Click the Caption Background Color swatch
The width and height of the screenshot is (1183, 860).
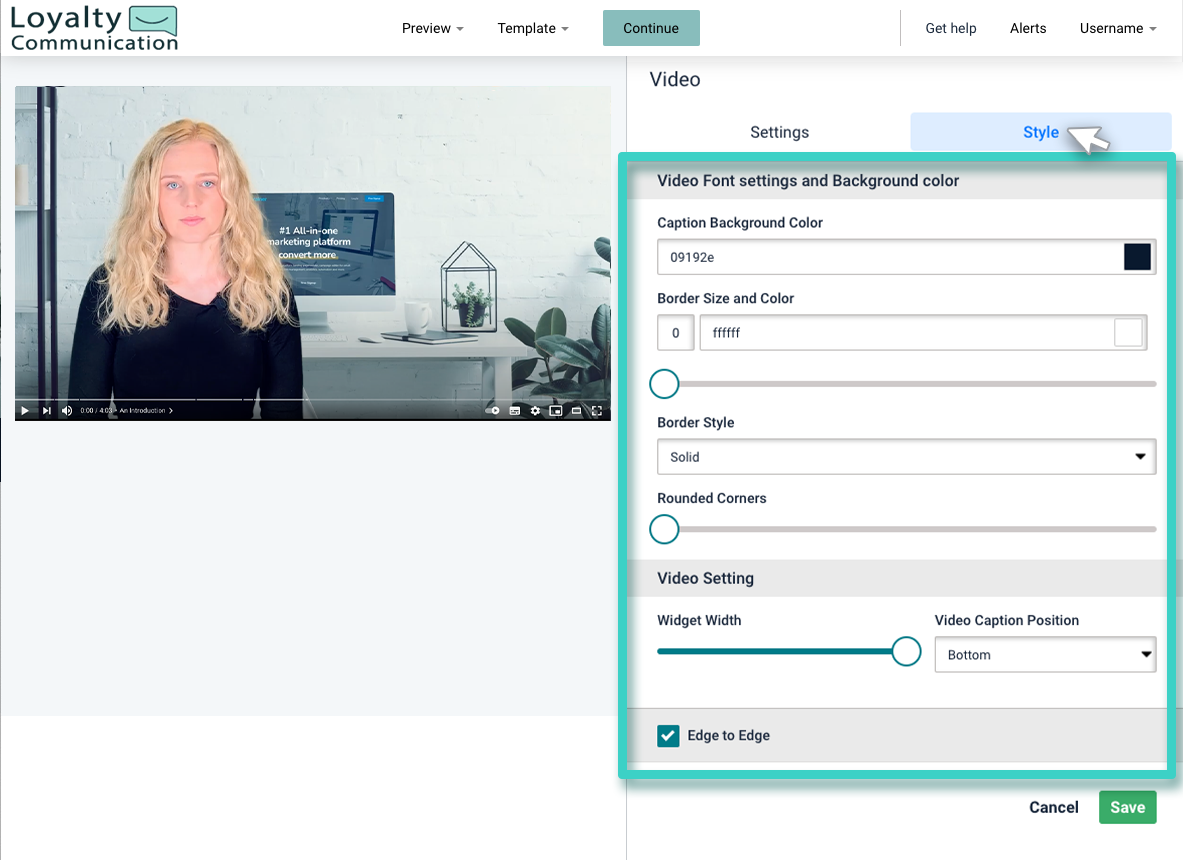click(1137, 256)
